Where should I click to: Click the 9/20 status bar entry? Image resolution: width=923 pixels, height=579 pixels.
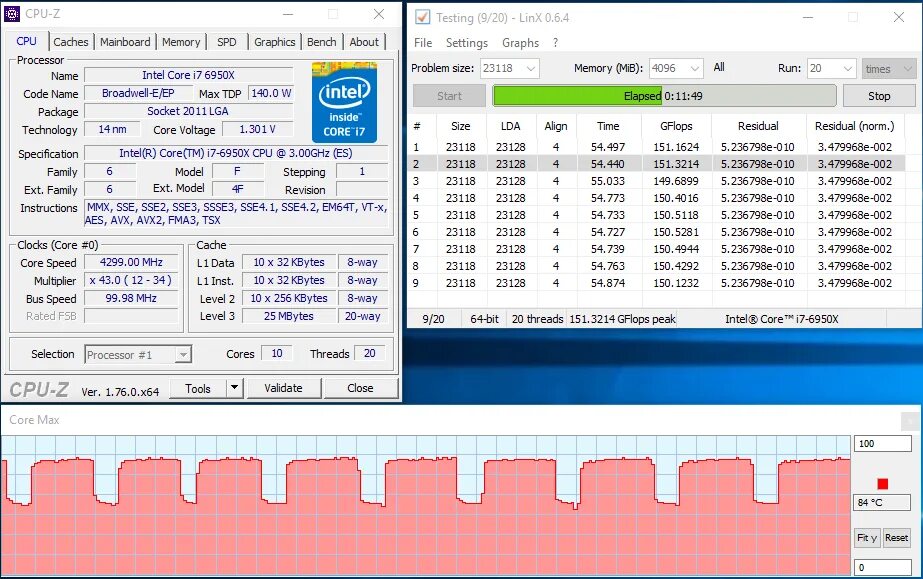pos(433,320)
